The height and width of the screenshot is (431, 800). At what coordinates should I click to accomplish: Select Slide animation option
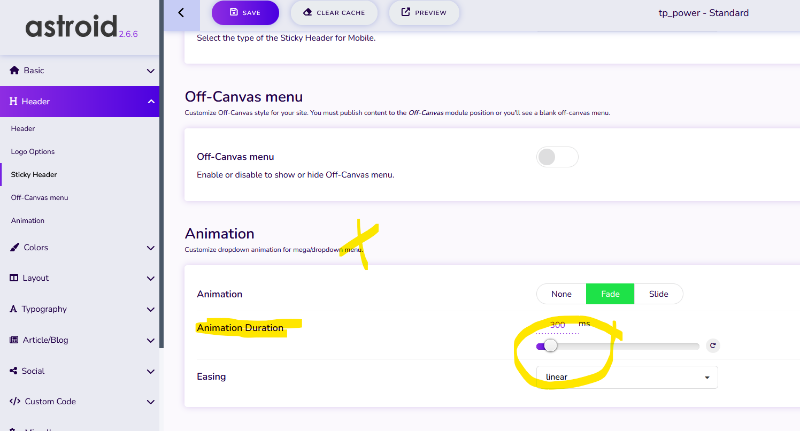point(658,294)
